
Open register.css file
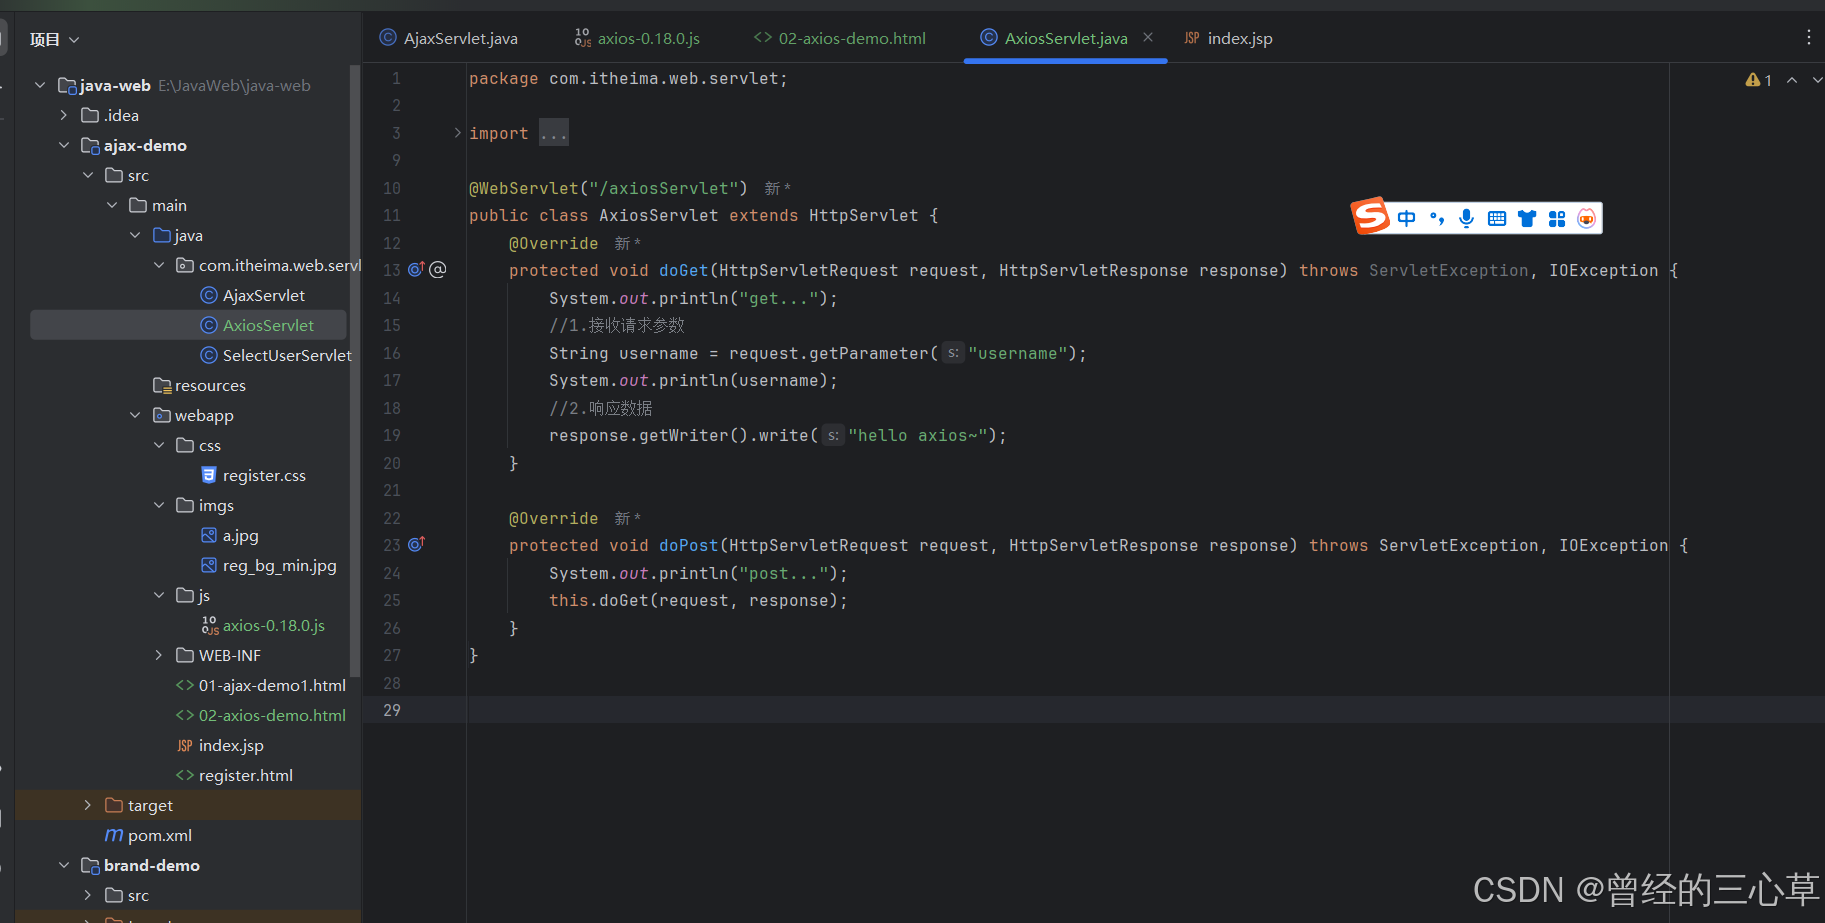click(x=253, y=475)
